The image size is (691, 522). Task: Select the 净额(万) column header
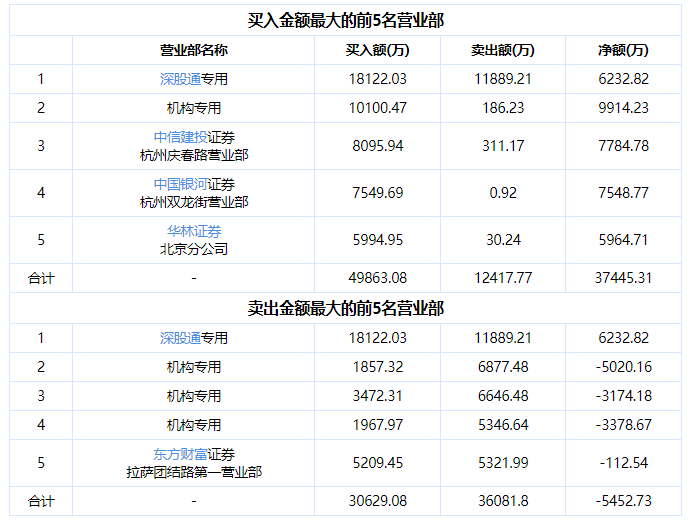coord(623,50)
